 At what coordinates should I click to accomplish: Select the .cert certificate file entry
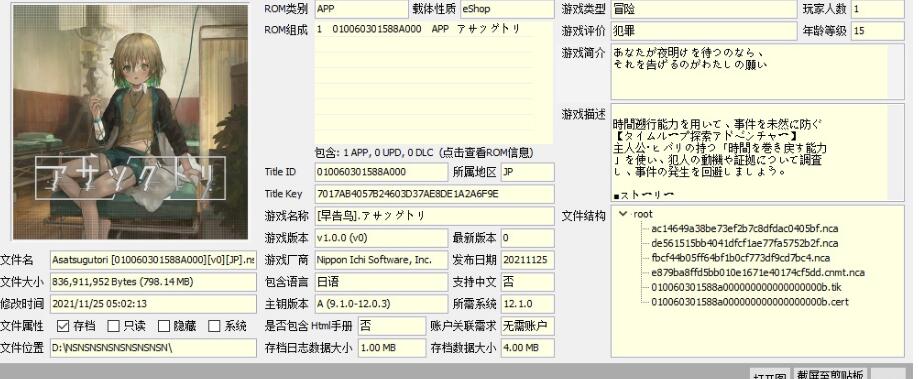point(750,302)
